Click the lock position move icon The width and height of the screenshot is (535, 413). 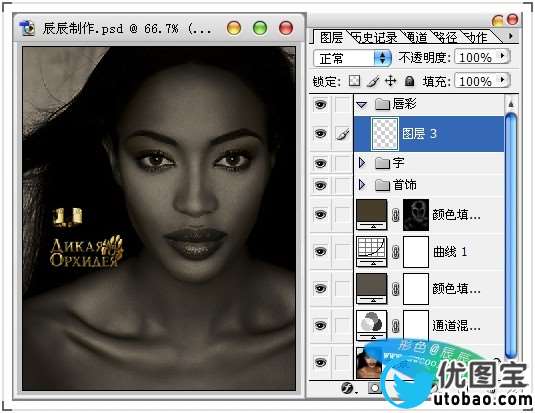391,81
